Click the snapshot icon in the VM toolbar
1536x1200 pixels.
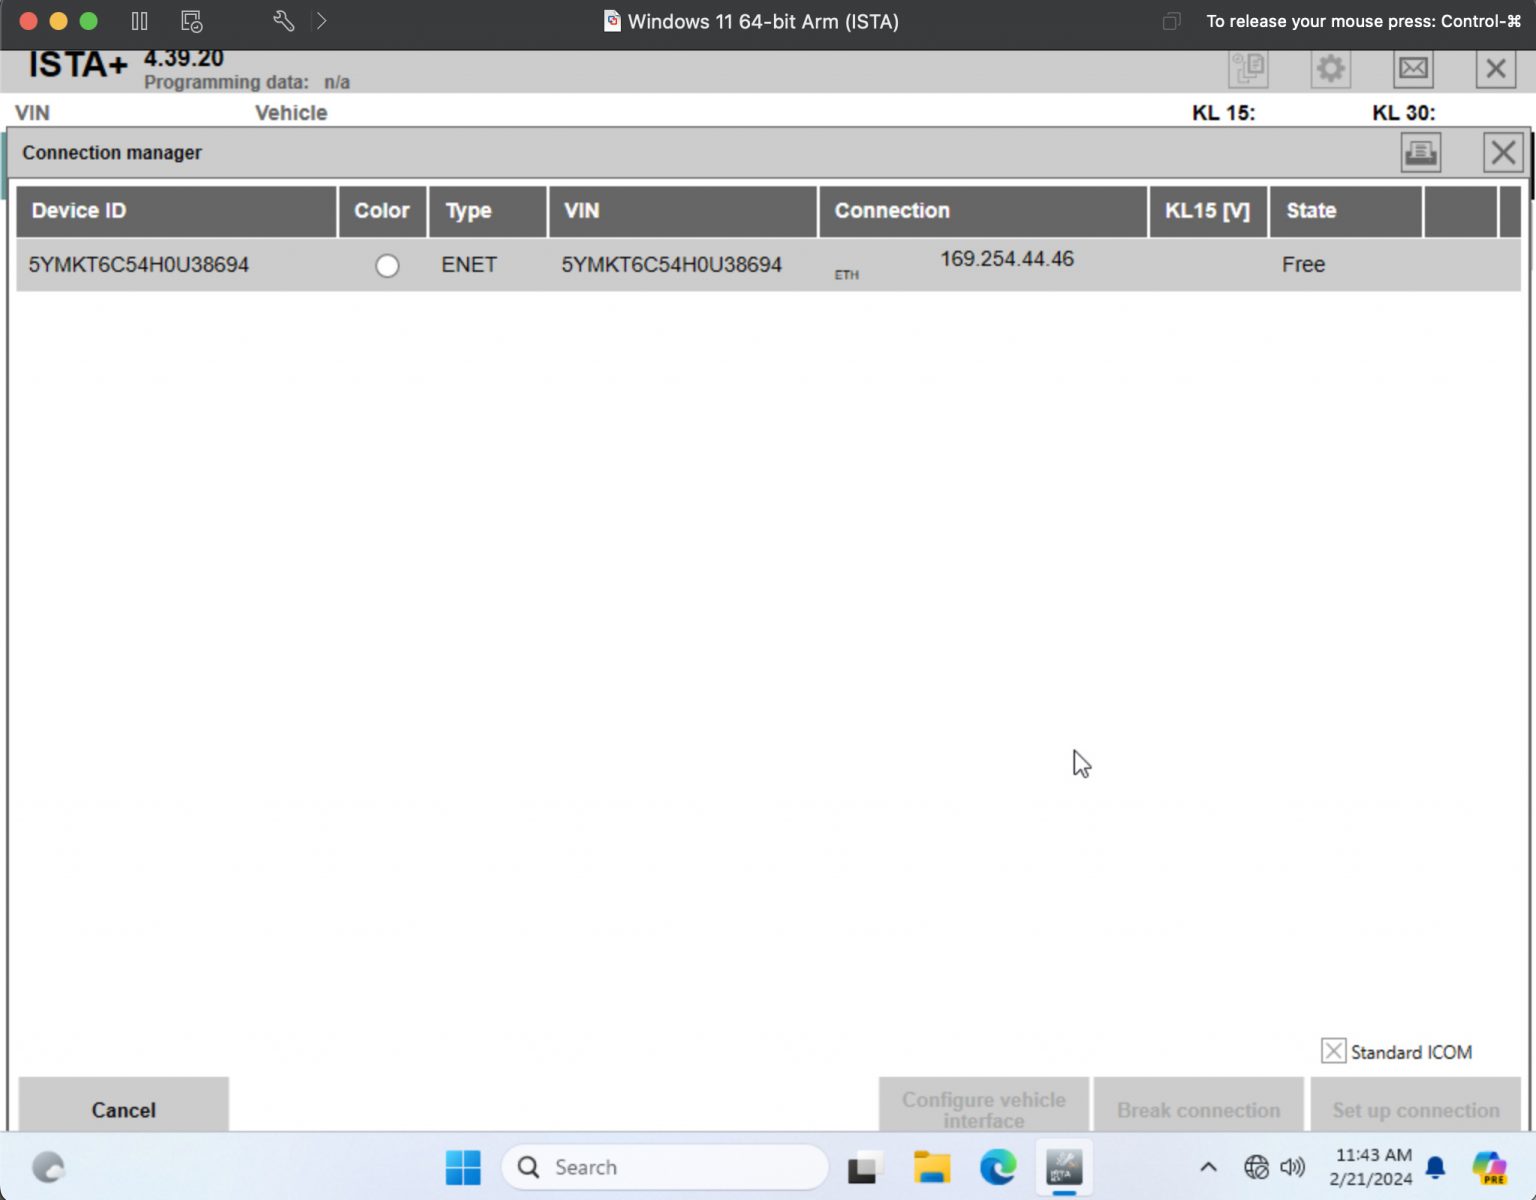click(191, 21)
